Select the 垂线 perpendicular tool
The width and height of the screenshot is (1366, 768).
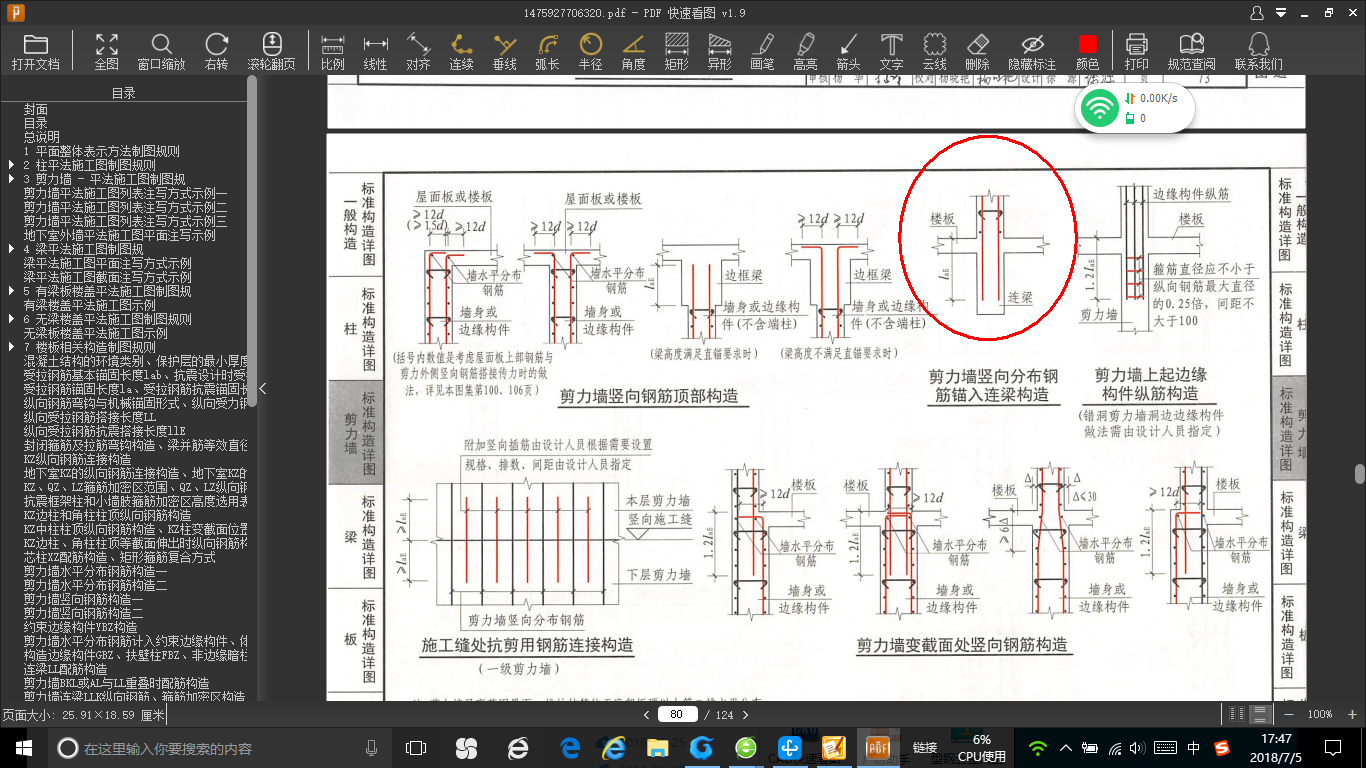point(505,52)
